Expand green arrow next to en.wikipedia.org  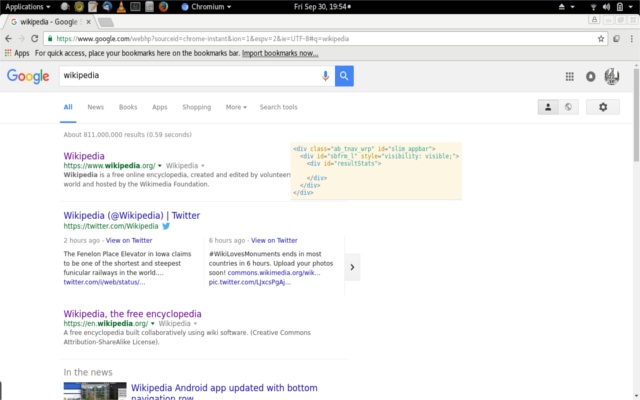(153, 324)
